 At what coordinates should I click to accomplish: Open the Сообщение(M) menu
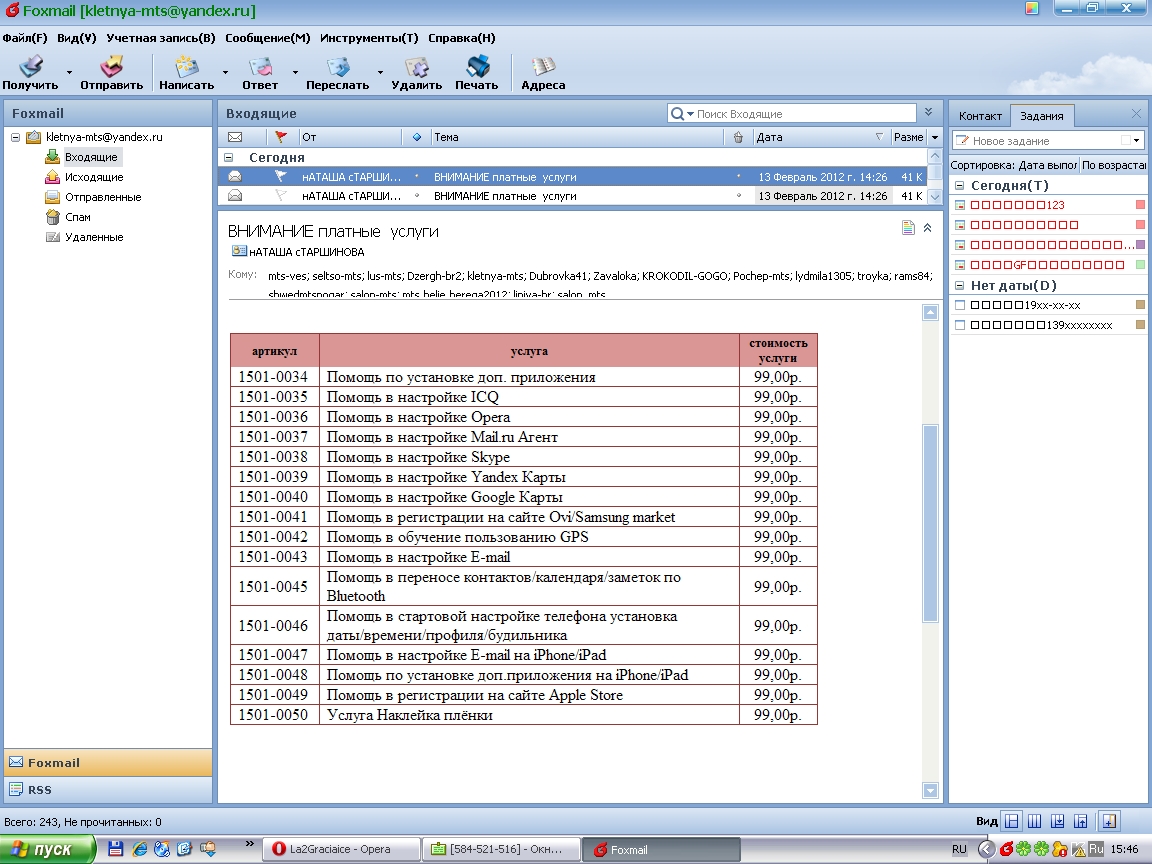click(x=267, y=38)
